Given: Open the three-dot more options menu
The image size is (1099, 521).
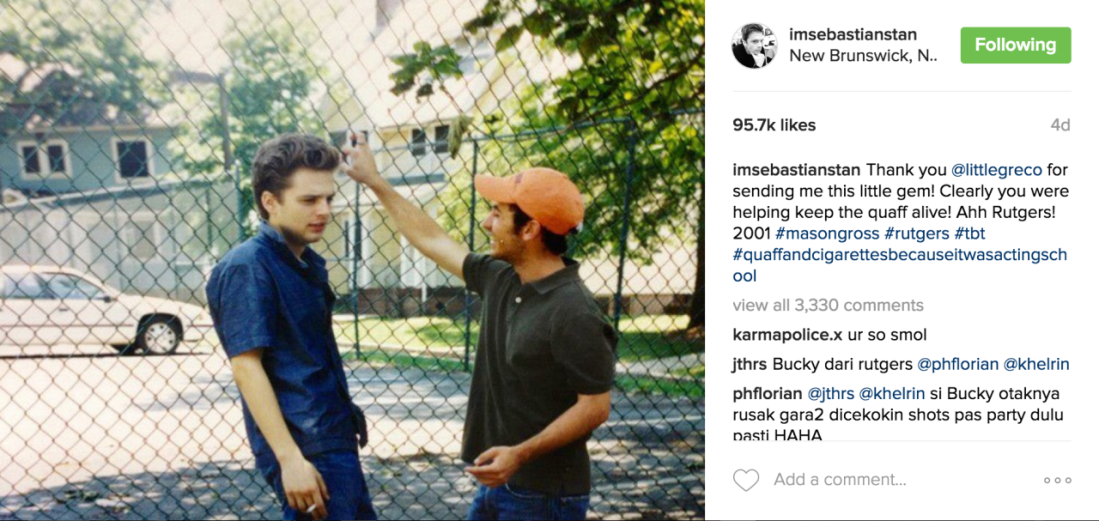Looking at the screenshot, I should tap(1057, 480).
